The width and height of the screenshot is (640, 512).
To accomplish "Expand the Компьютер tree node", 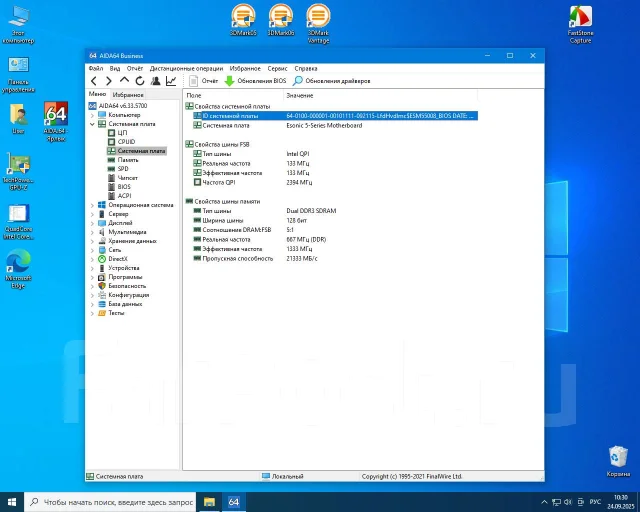I will pyautogui.click(x=92, y=115).
